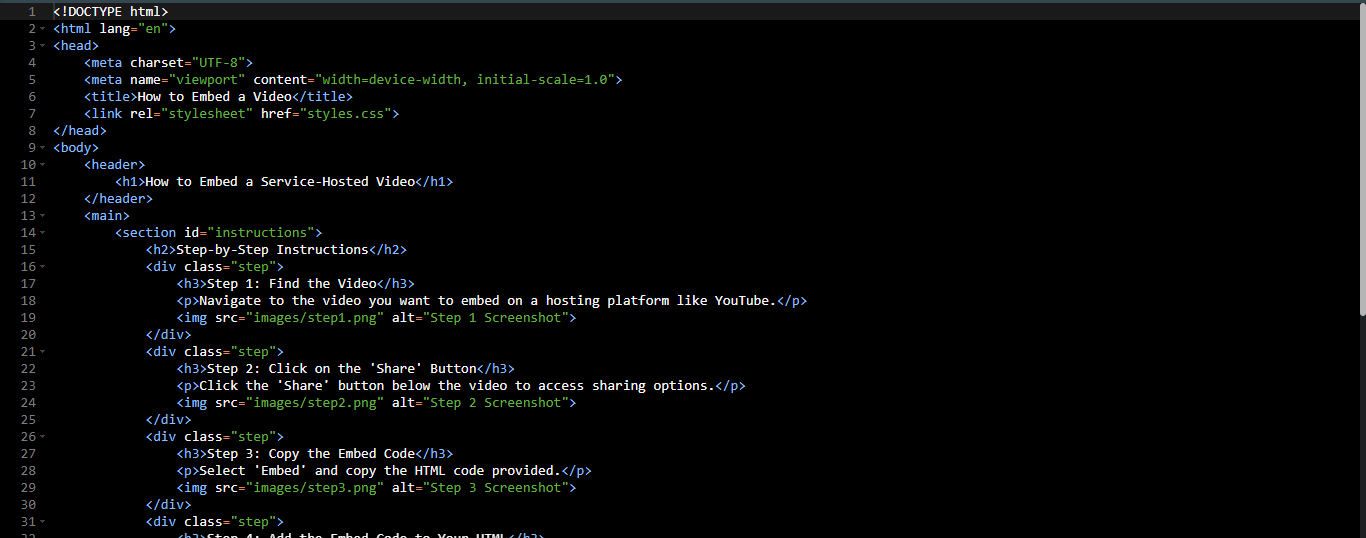The image size is (1366, 538).
Task: Click the paragraph 'Click the Share button below the video'
Action: 457,386
